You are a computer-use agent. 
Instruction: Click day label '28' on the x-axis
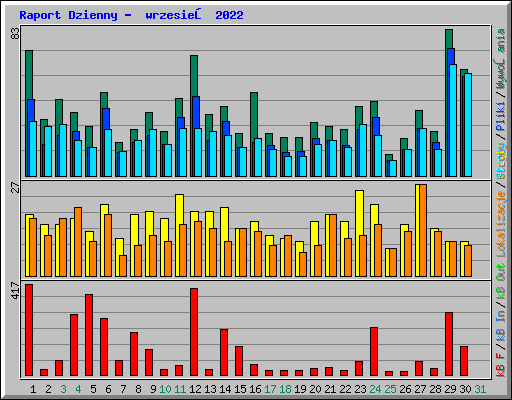[x=435, y=389]
